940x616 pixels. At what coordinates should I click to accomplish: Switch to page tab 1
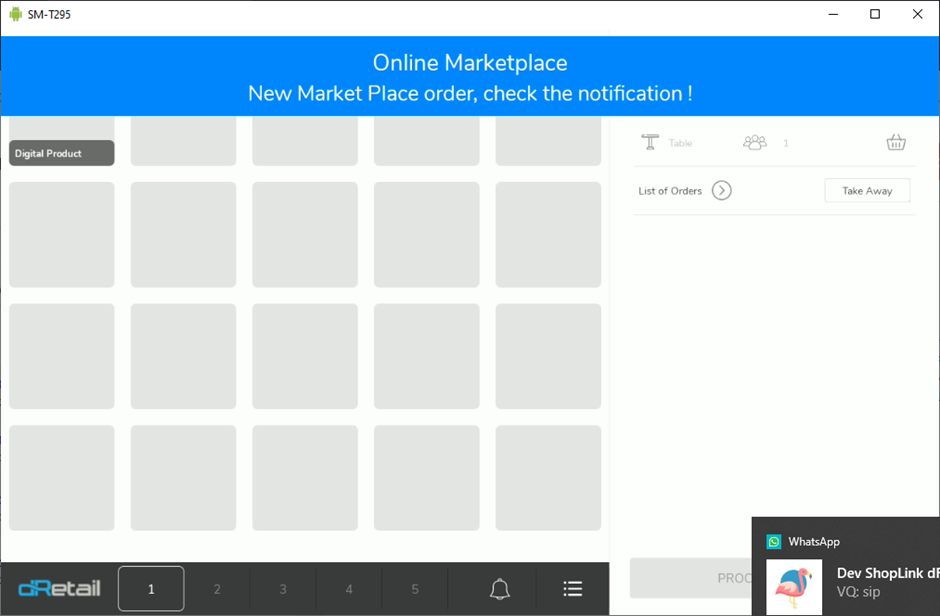point(151,589)
